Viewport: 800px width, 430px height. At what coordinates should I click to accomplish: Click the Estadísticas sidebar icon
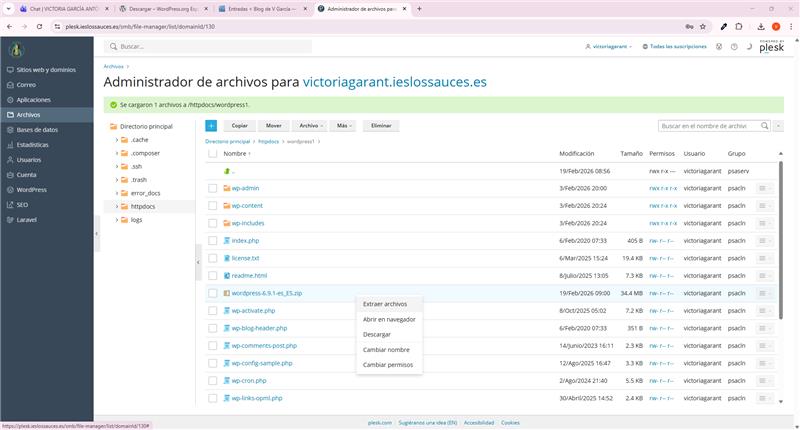pos(9,145)
